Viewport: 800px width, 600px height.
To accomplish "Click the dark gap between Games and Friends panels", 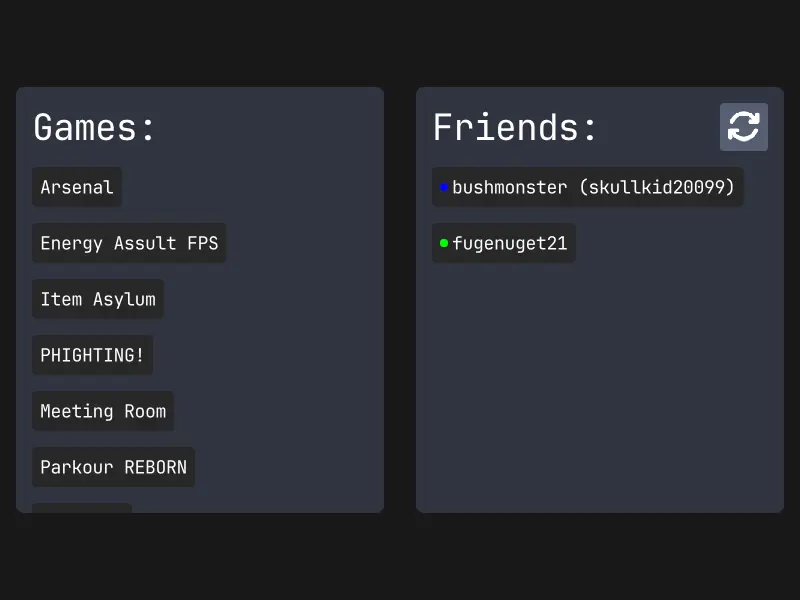I will tap(400, 300).
